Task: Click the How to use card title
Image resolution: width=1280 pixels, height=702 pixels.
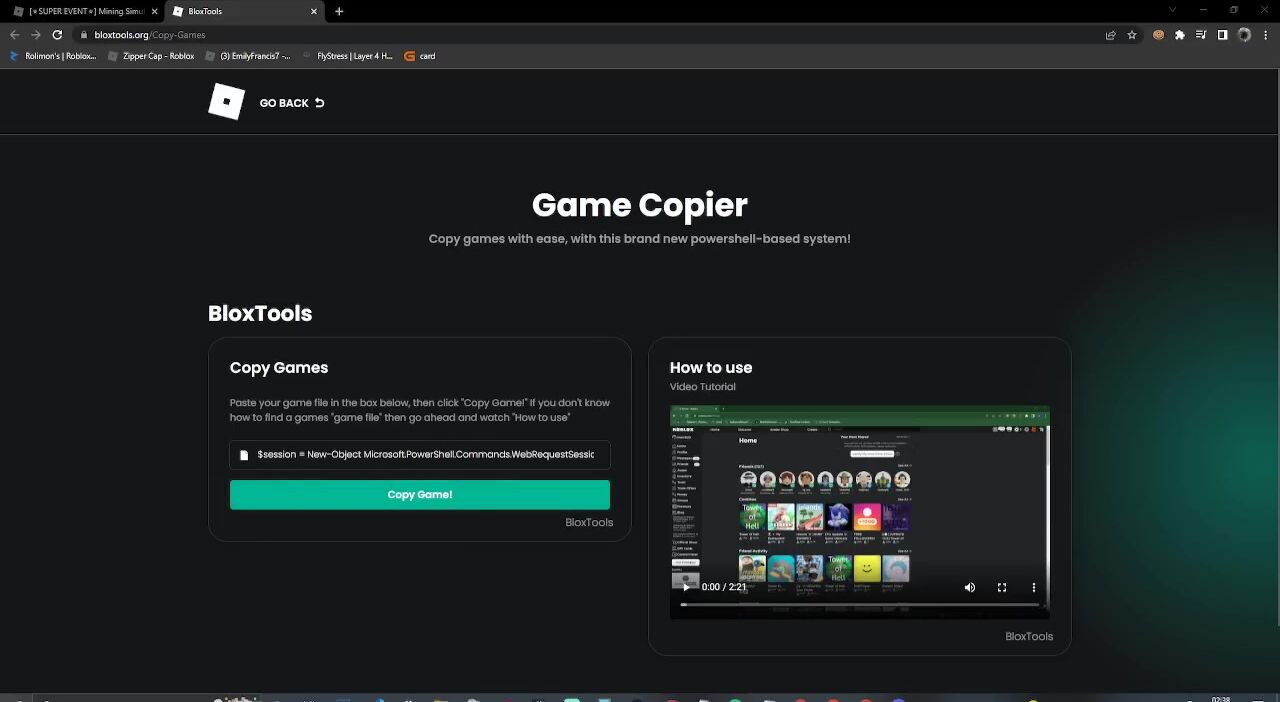Action: pos(711,368)
